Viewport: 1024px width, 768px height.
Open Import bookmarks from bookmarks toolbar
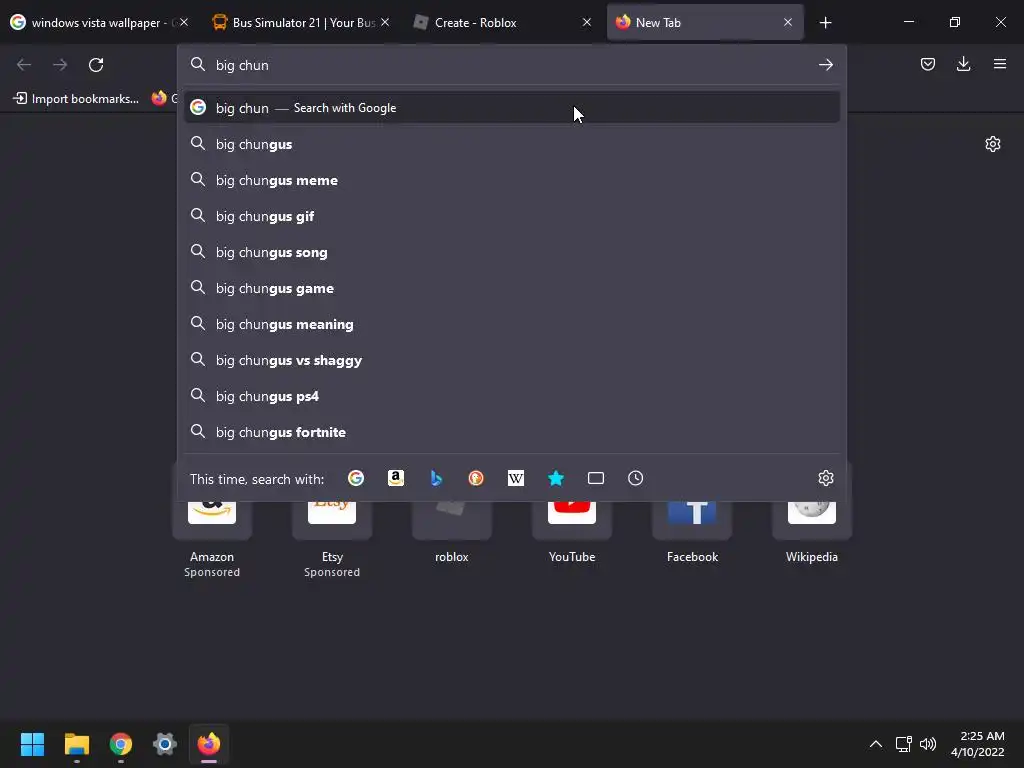coord(76,99)
